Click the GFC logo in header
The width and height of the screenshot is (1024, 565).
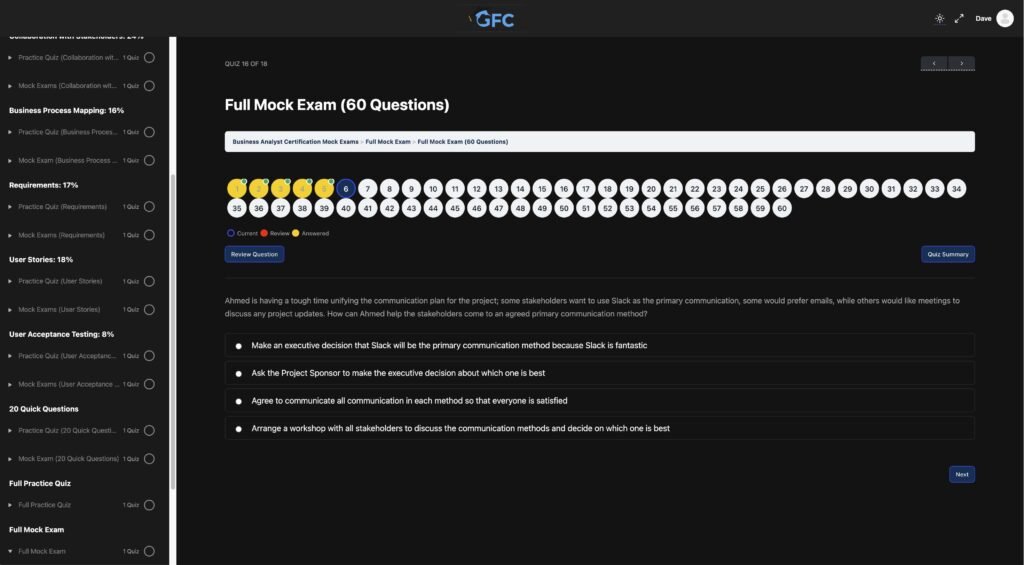[x=494, y=19]
